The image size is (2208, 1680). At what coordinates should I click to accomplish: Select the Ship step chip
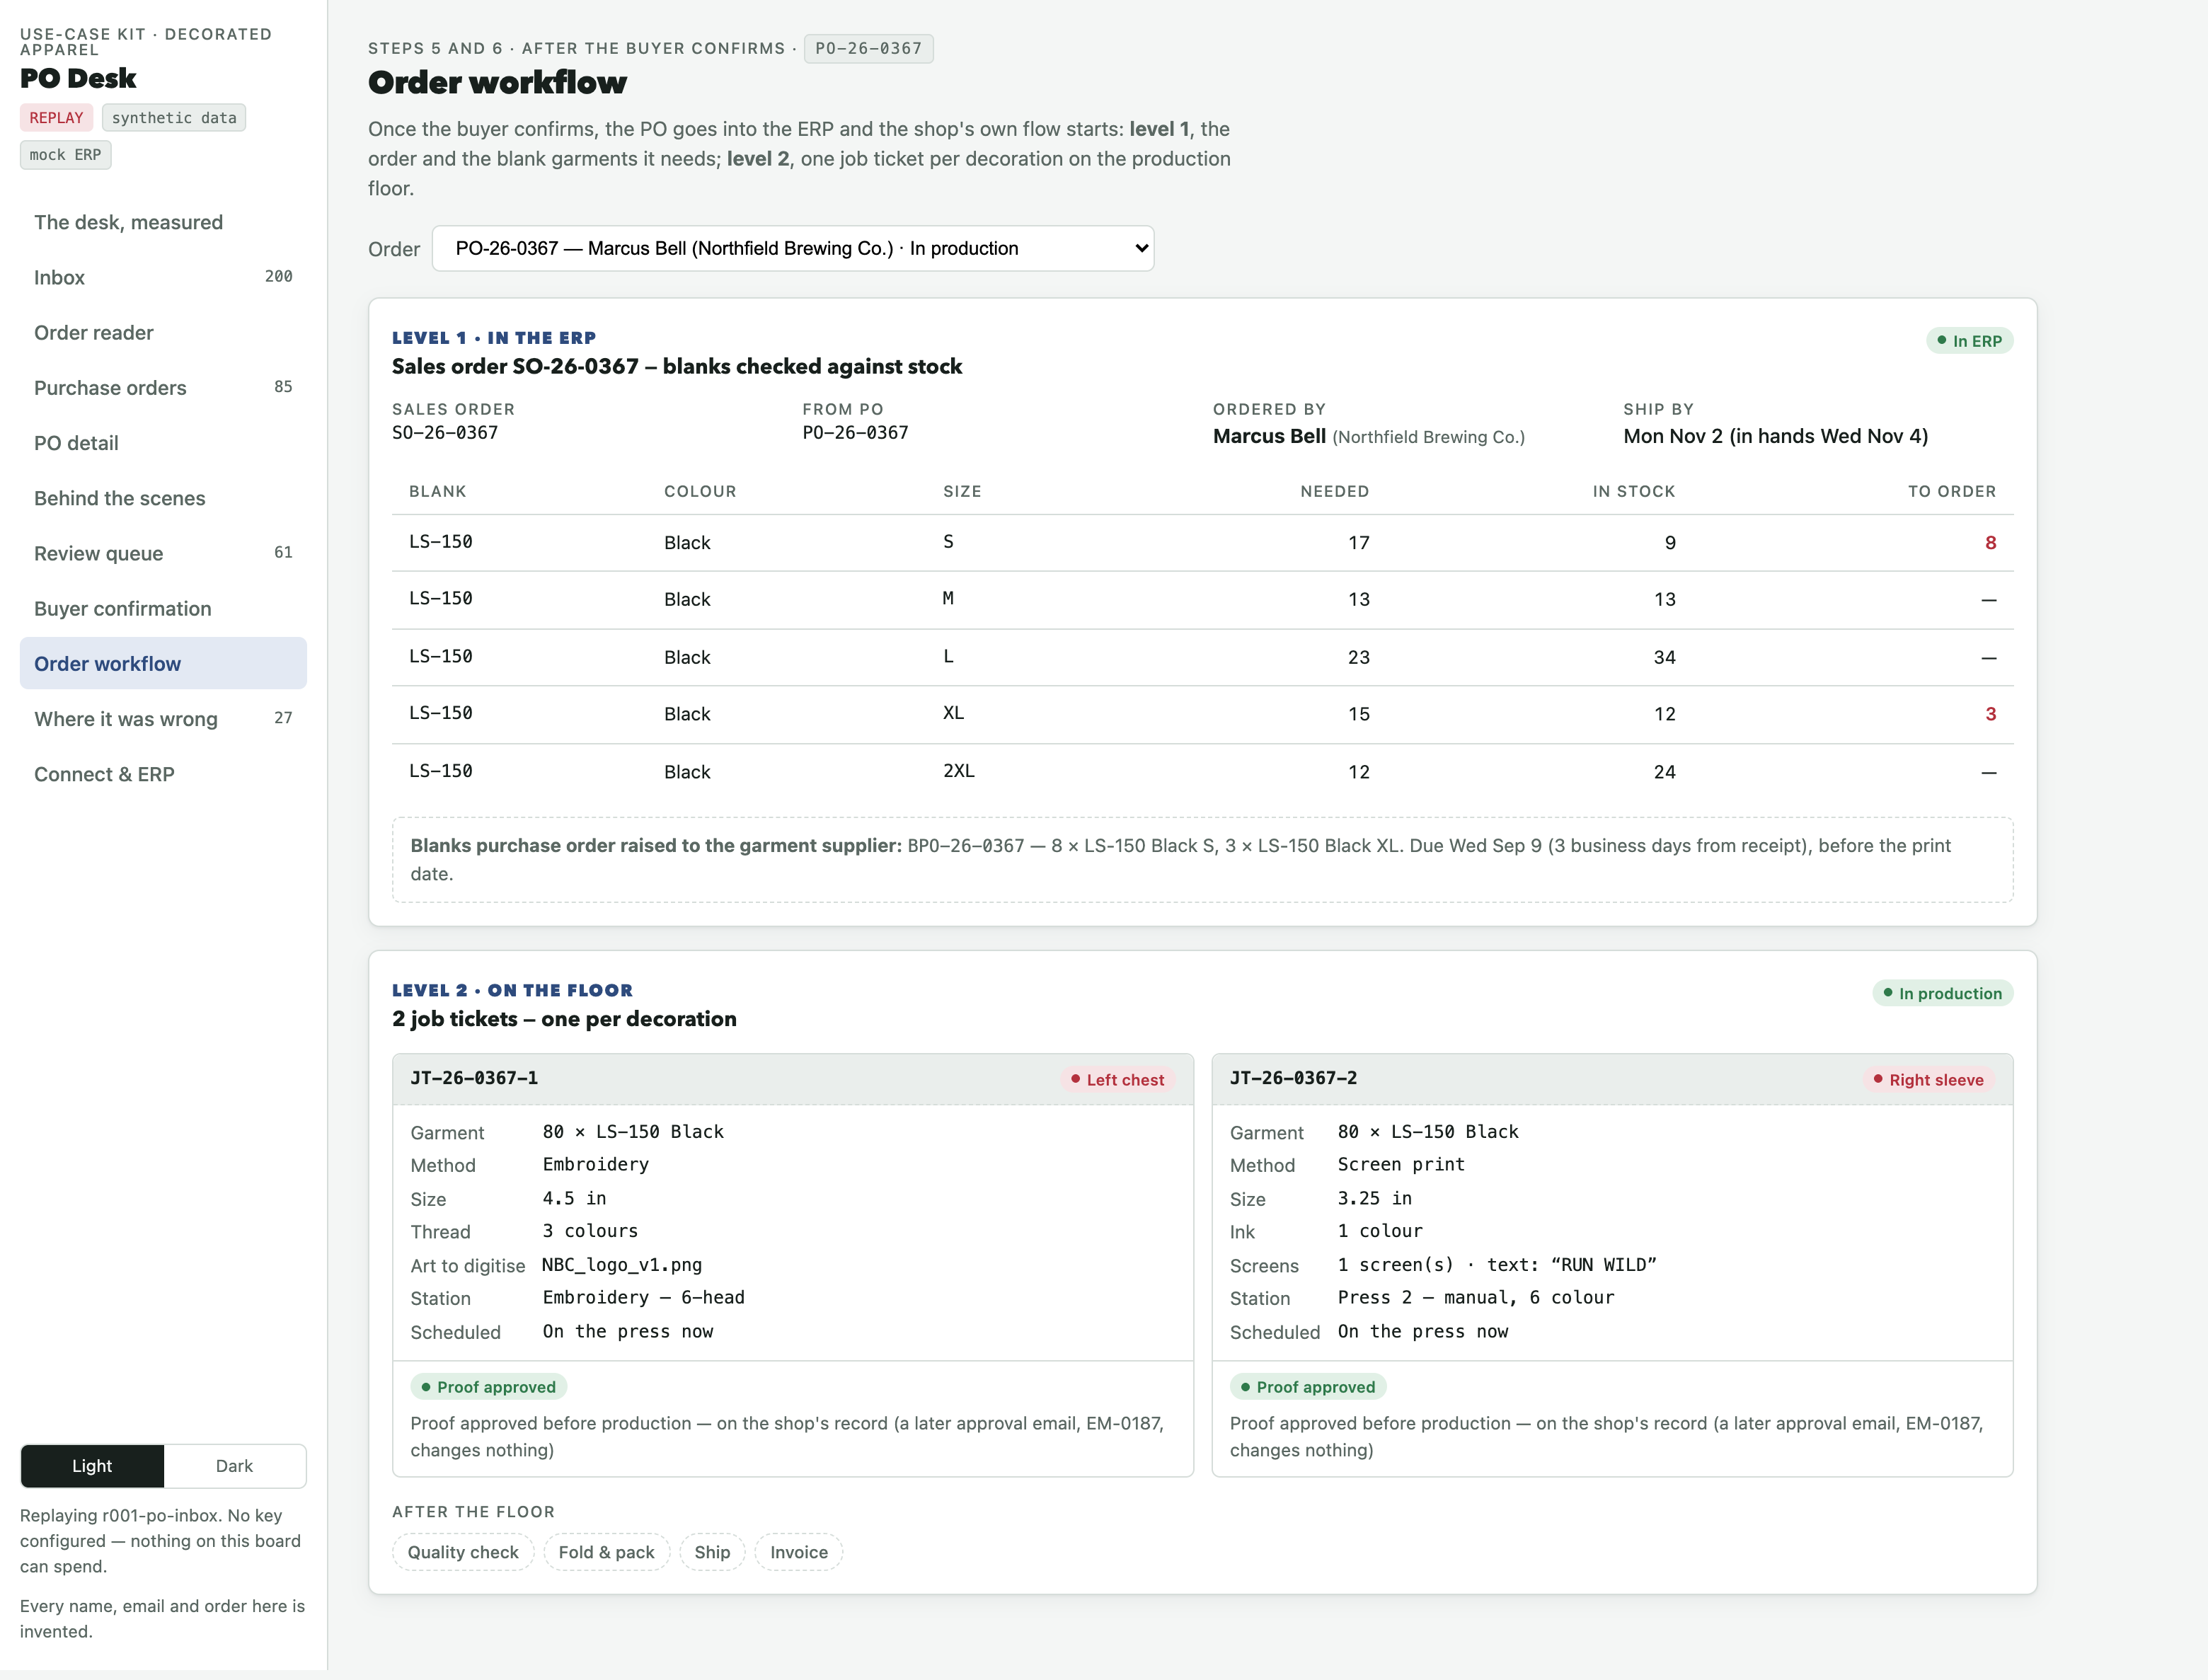712,1552
